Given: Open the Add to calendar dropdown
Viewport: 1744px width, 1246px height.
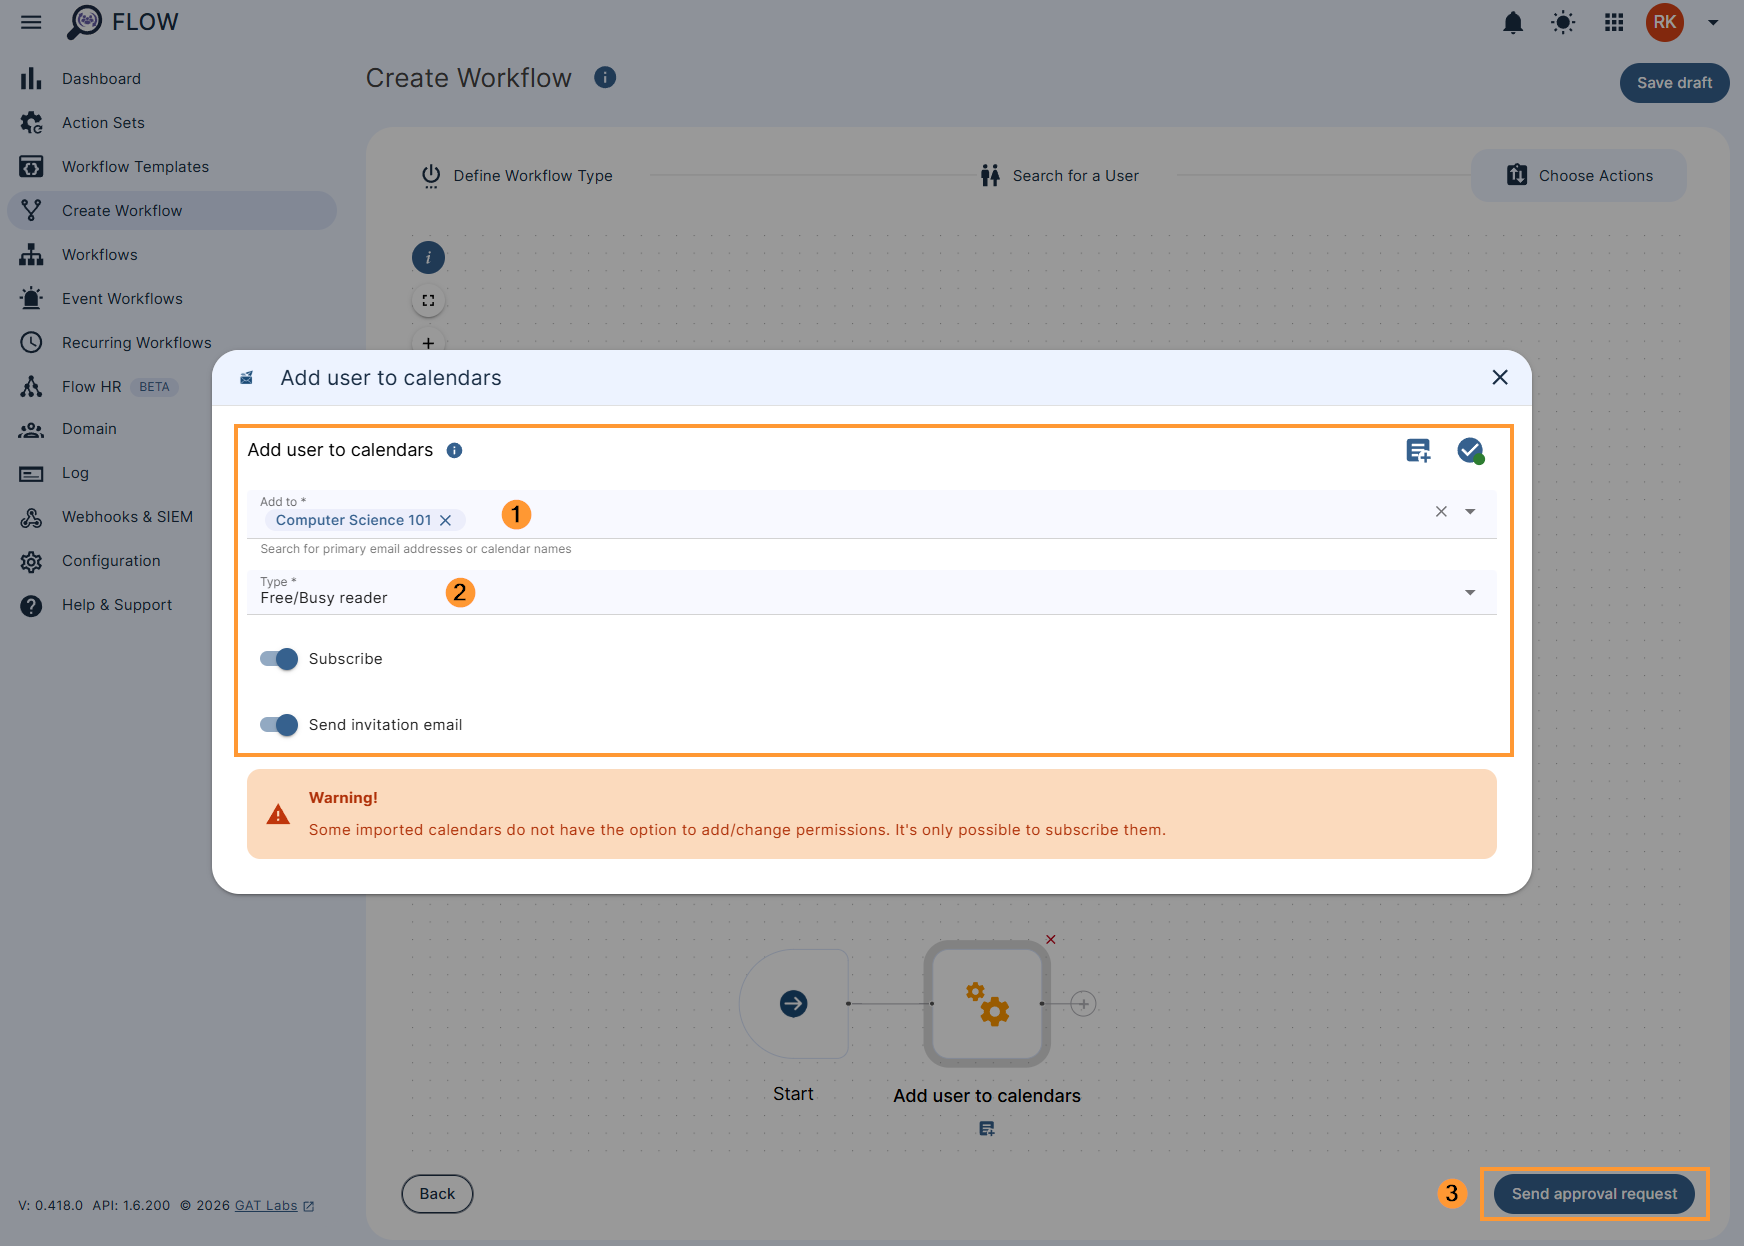Looking at the screenshot, I should 1470,511.
